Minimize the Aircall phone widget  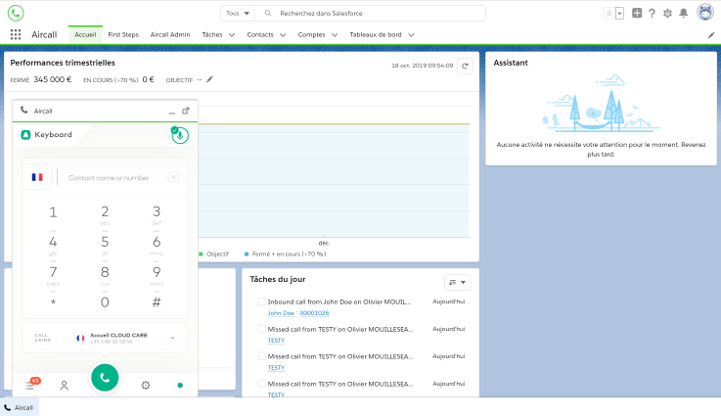tap(172, 111)
